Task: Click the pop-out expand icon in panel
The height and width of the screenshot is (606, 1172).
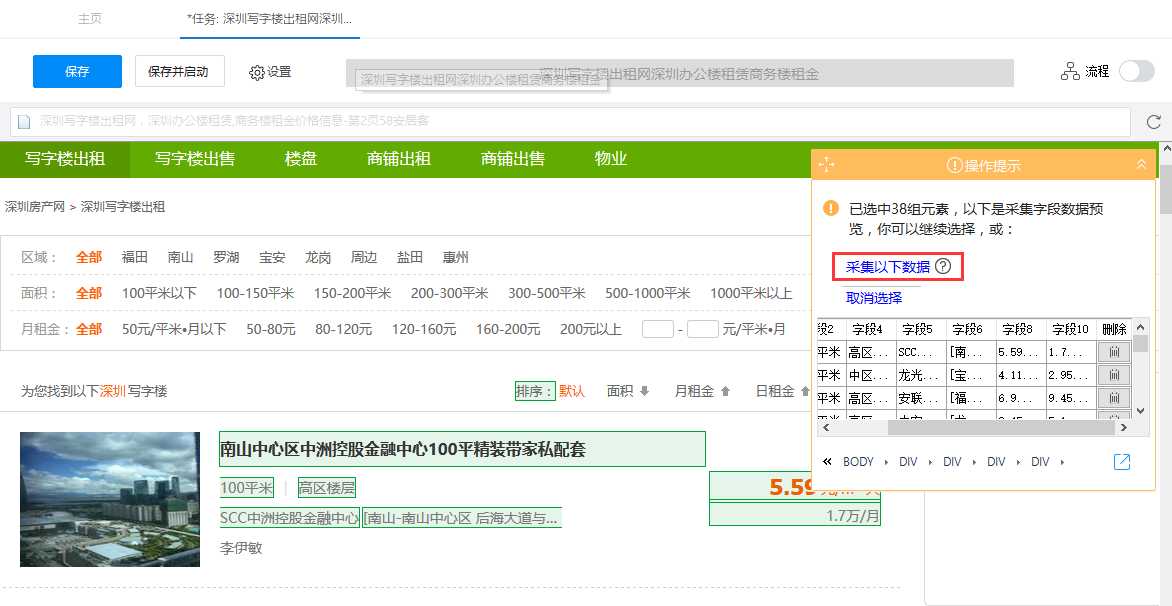Action: click(1122, 462)
